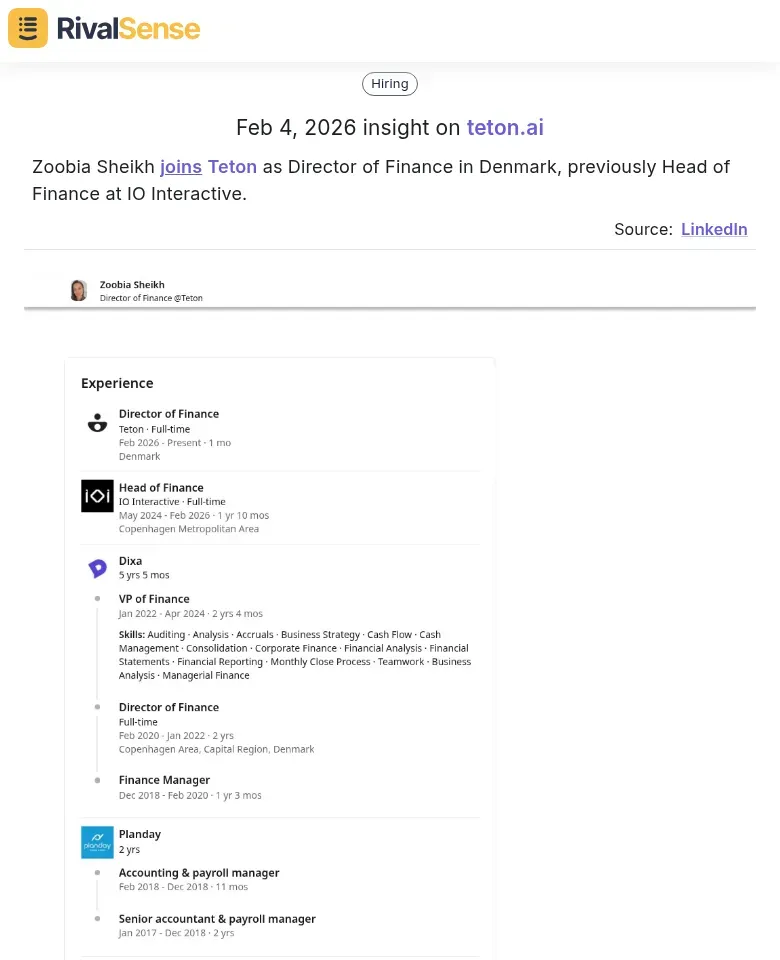Click the IO Interactive logo in the Experience list
This screenshot has width=780, height=960.
[x=97, y=495]
